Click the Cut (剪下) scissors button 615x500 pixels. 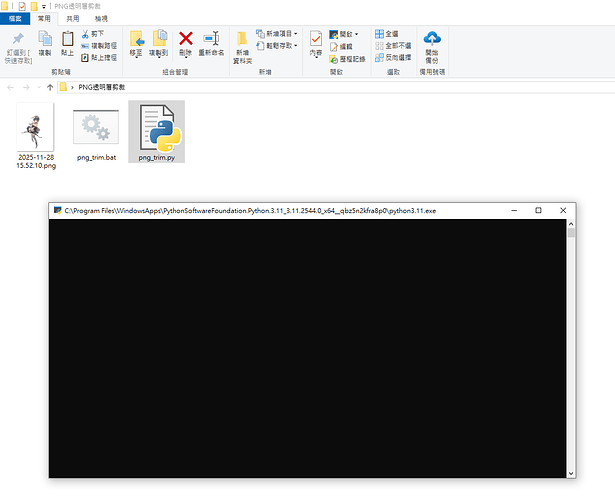click(97, 33)
